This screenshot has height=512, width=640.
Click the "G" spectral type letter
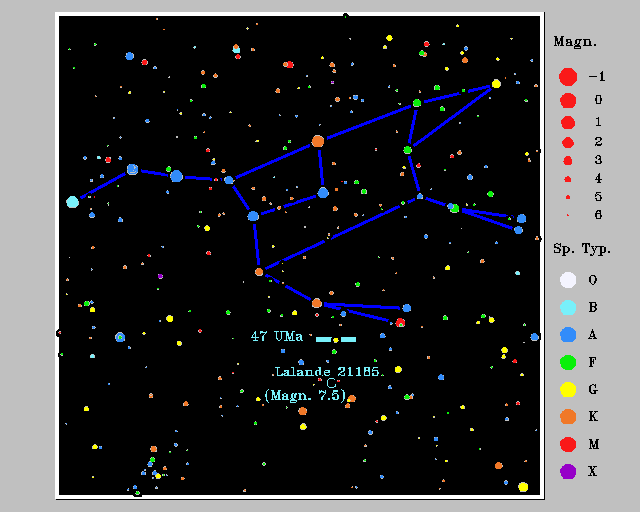pos(593,390)
